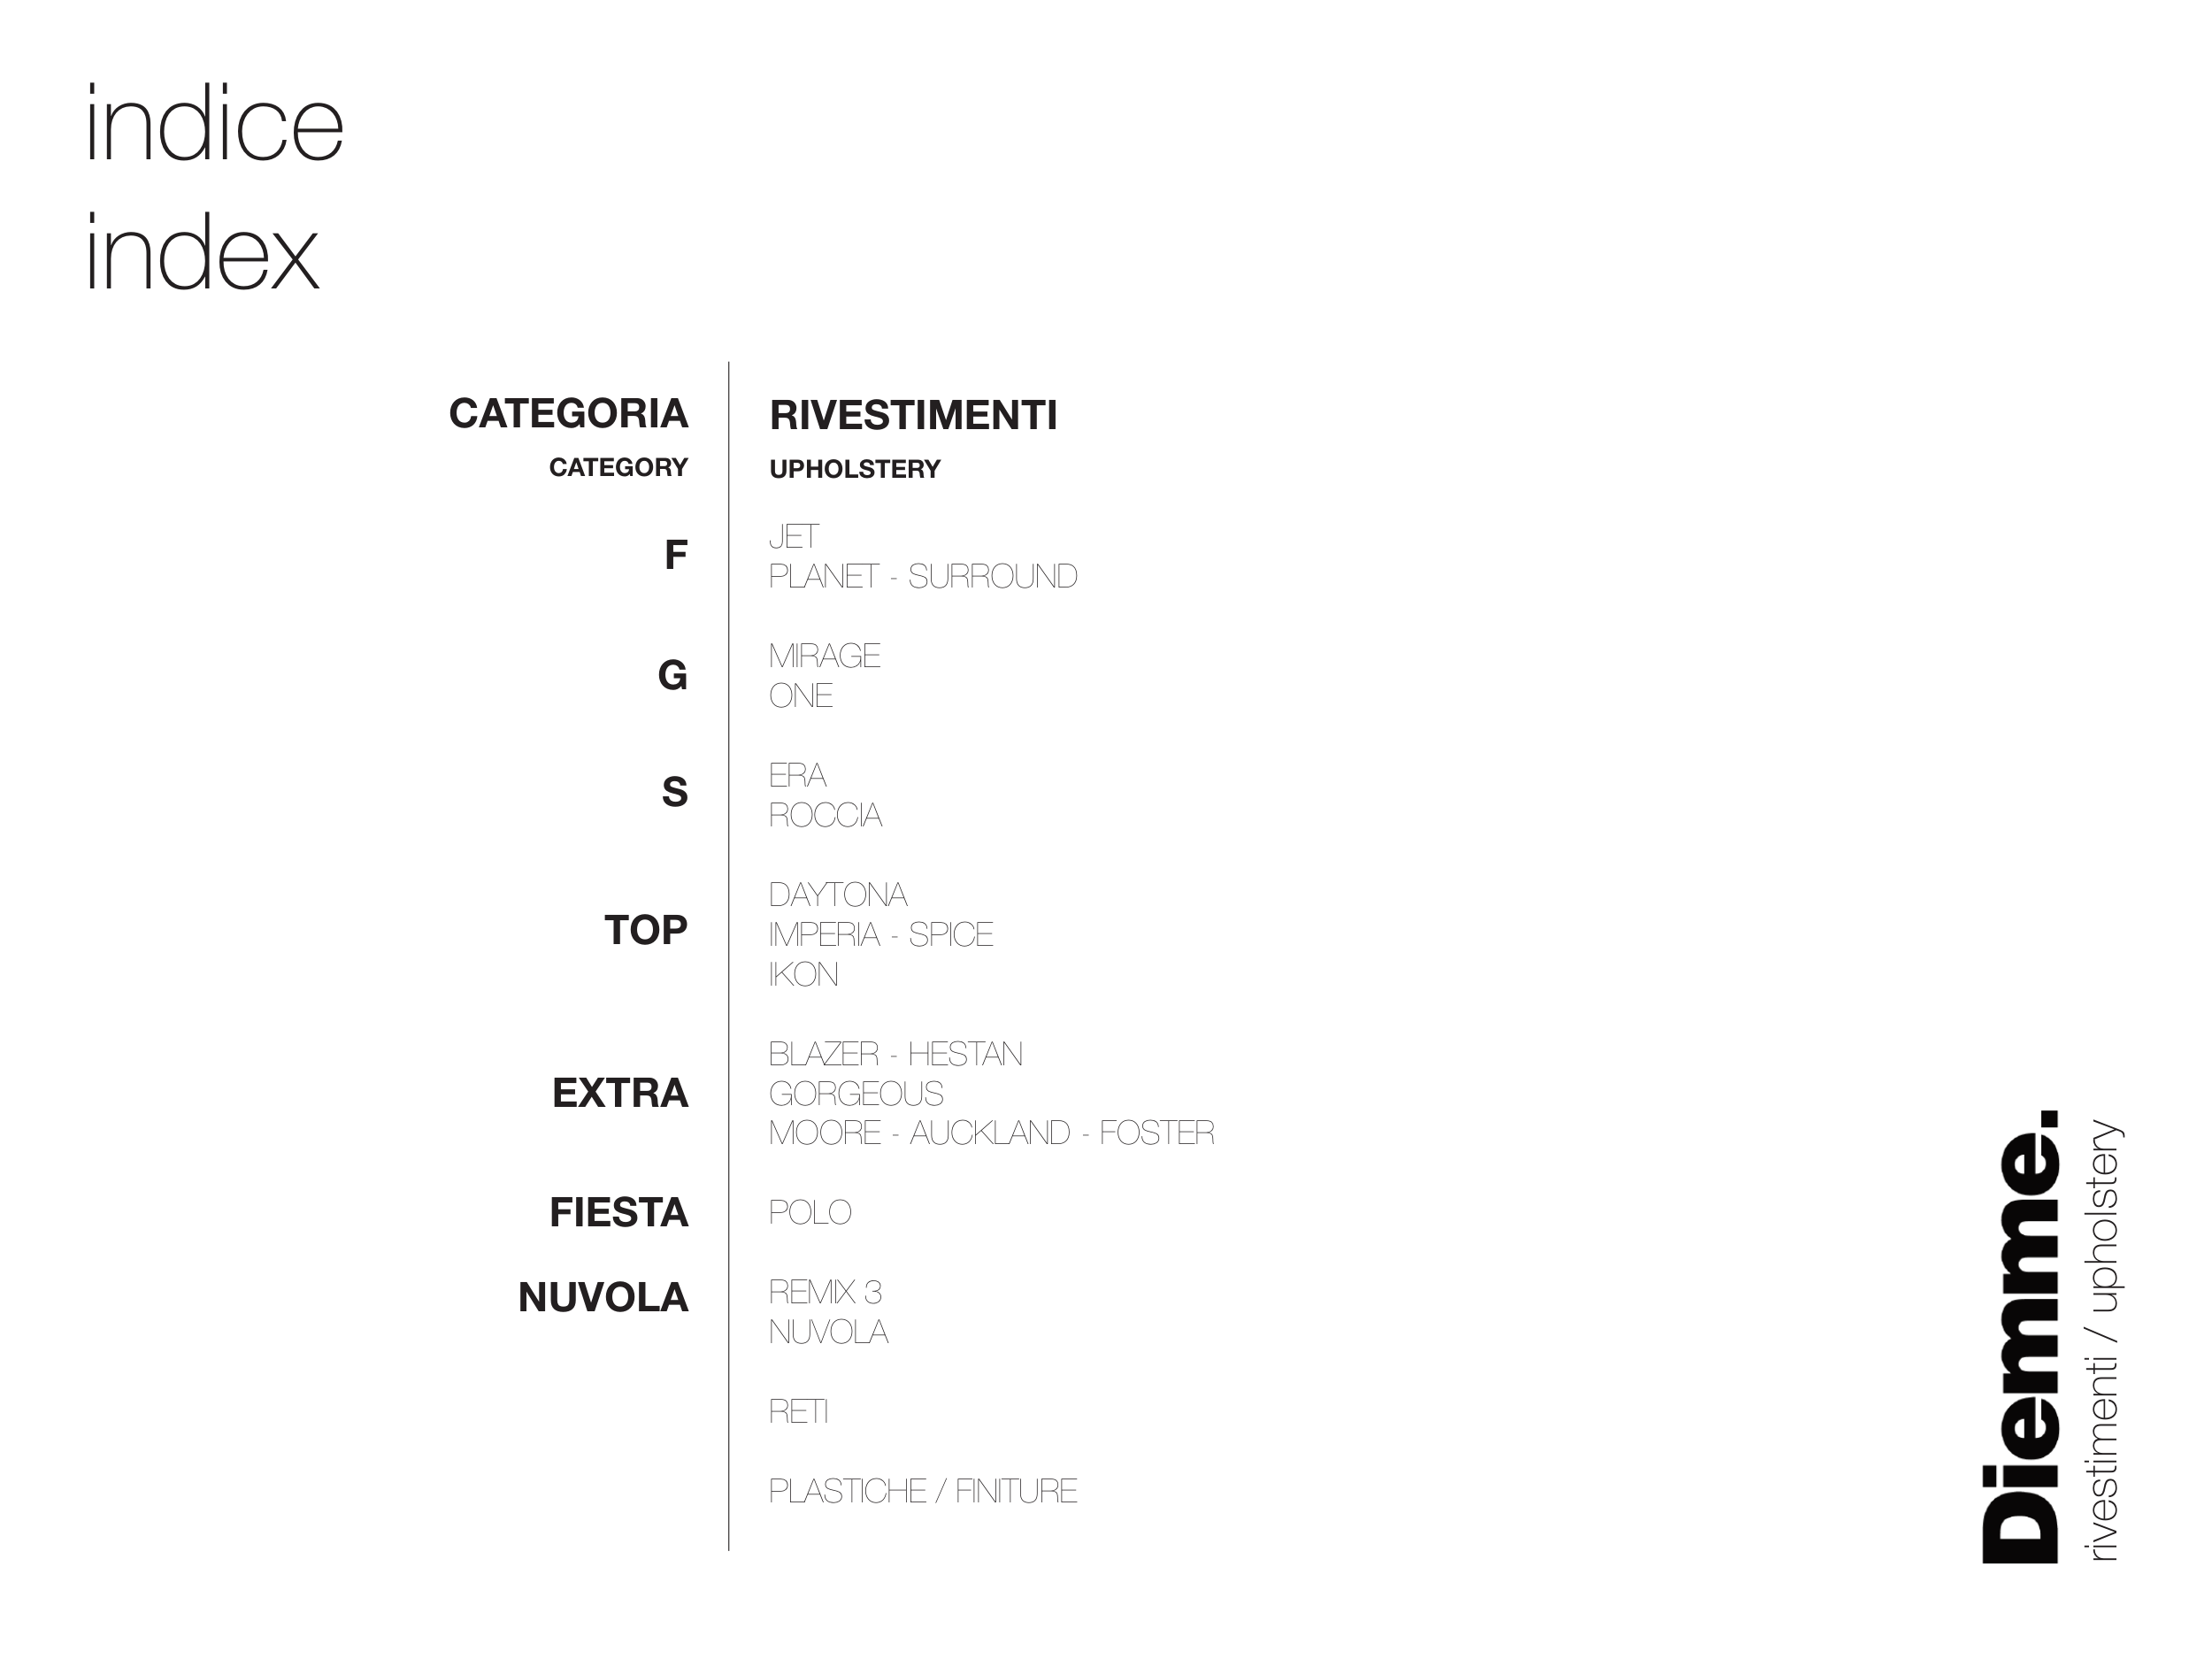2212x1659 pixels.
Task: Open the REMIX 3 entry
Action: [x=825, y=1293]
